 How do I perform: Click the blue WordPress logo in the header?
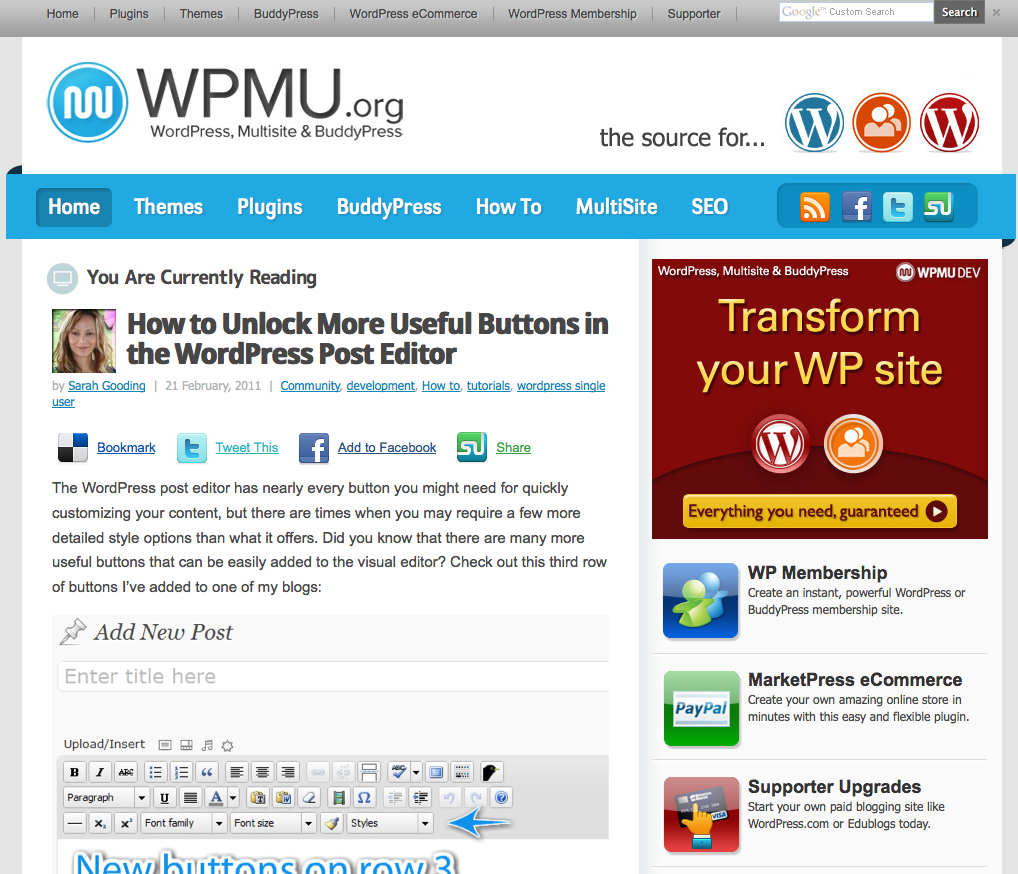tap(814, 122)
